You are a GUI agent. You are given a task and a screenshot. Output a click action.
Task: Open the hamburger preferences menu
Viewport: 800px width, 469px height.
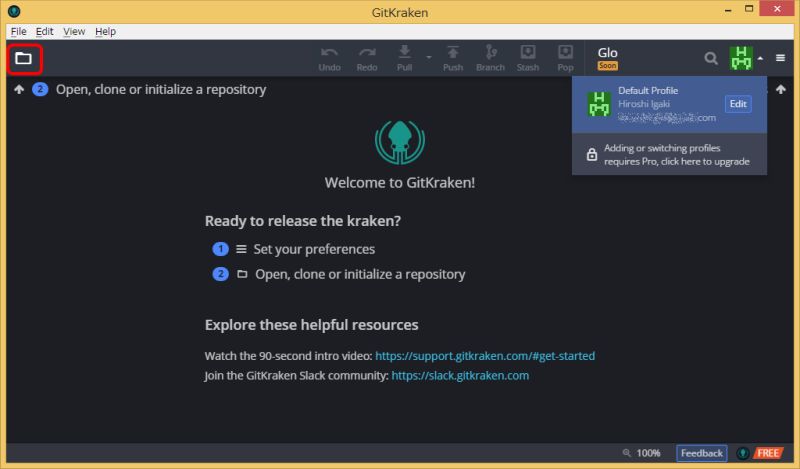click(x=780, y=58)
